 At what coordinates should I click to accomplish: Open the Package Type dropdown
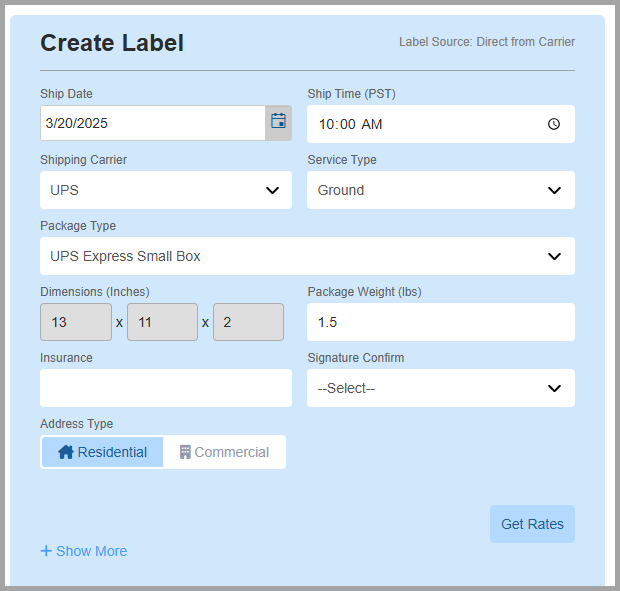point(307,256)
